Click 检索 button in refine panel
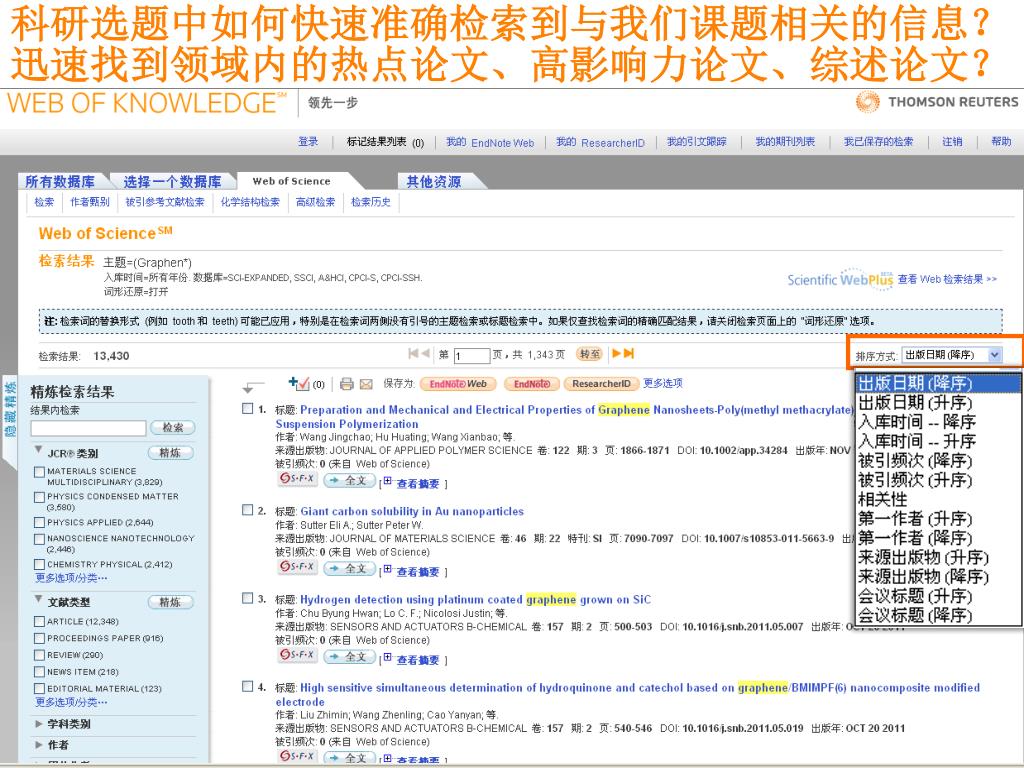Viewport: 1024px width, 768px height. pos(172,428)
